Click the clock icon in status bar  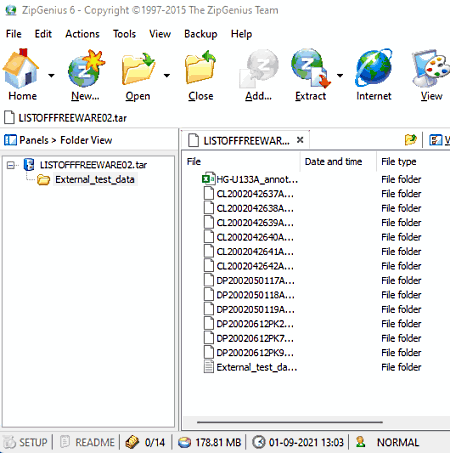pos(258,442)
